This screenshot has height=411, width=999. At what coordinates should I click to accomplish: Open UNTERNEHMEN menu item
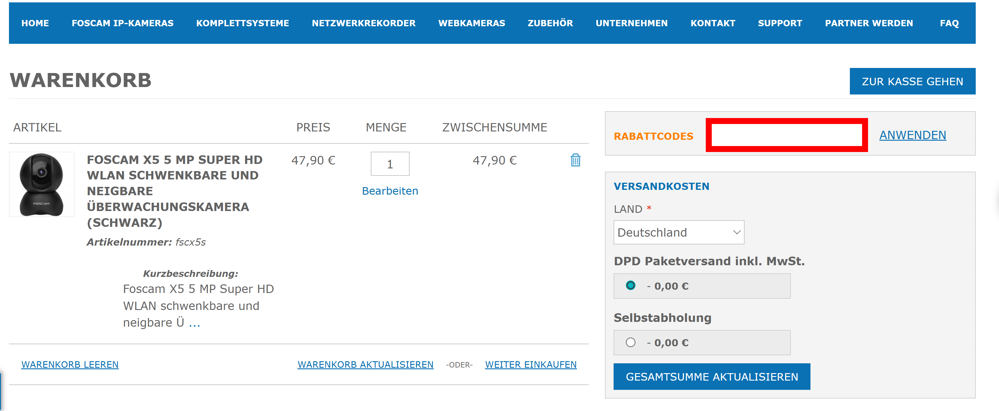631,23
